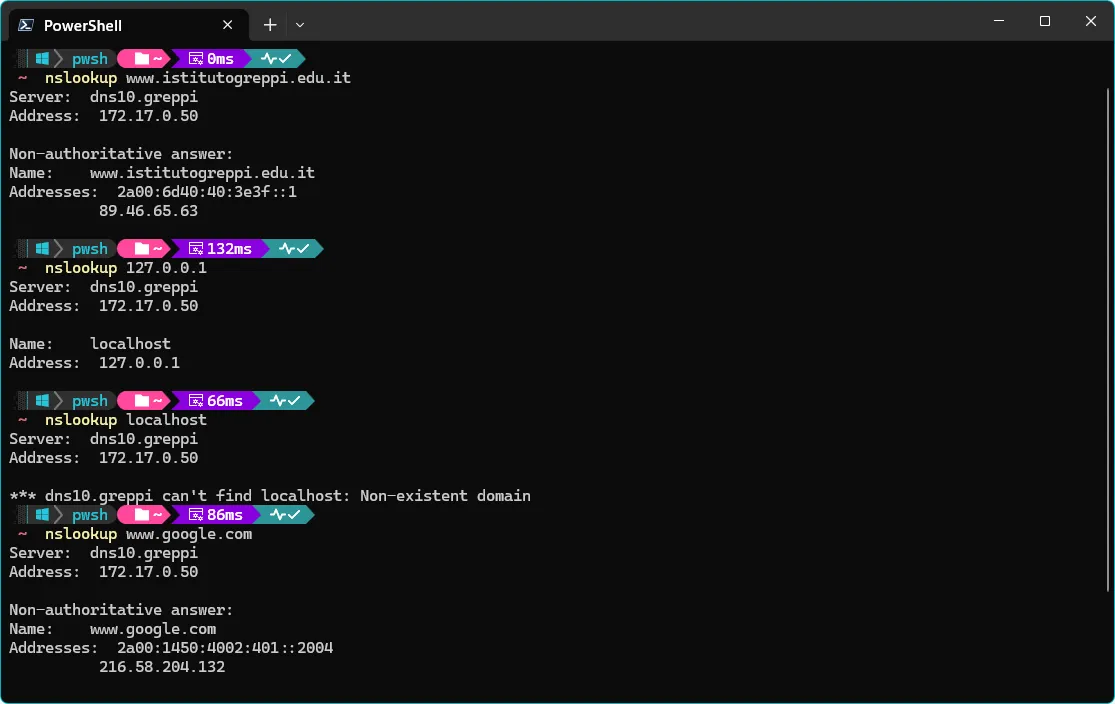Click the nslookup 127.0.0.1 command
This screenshot has height=704, width=1115.
[x=126, y=268]
